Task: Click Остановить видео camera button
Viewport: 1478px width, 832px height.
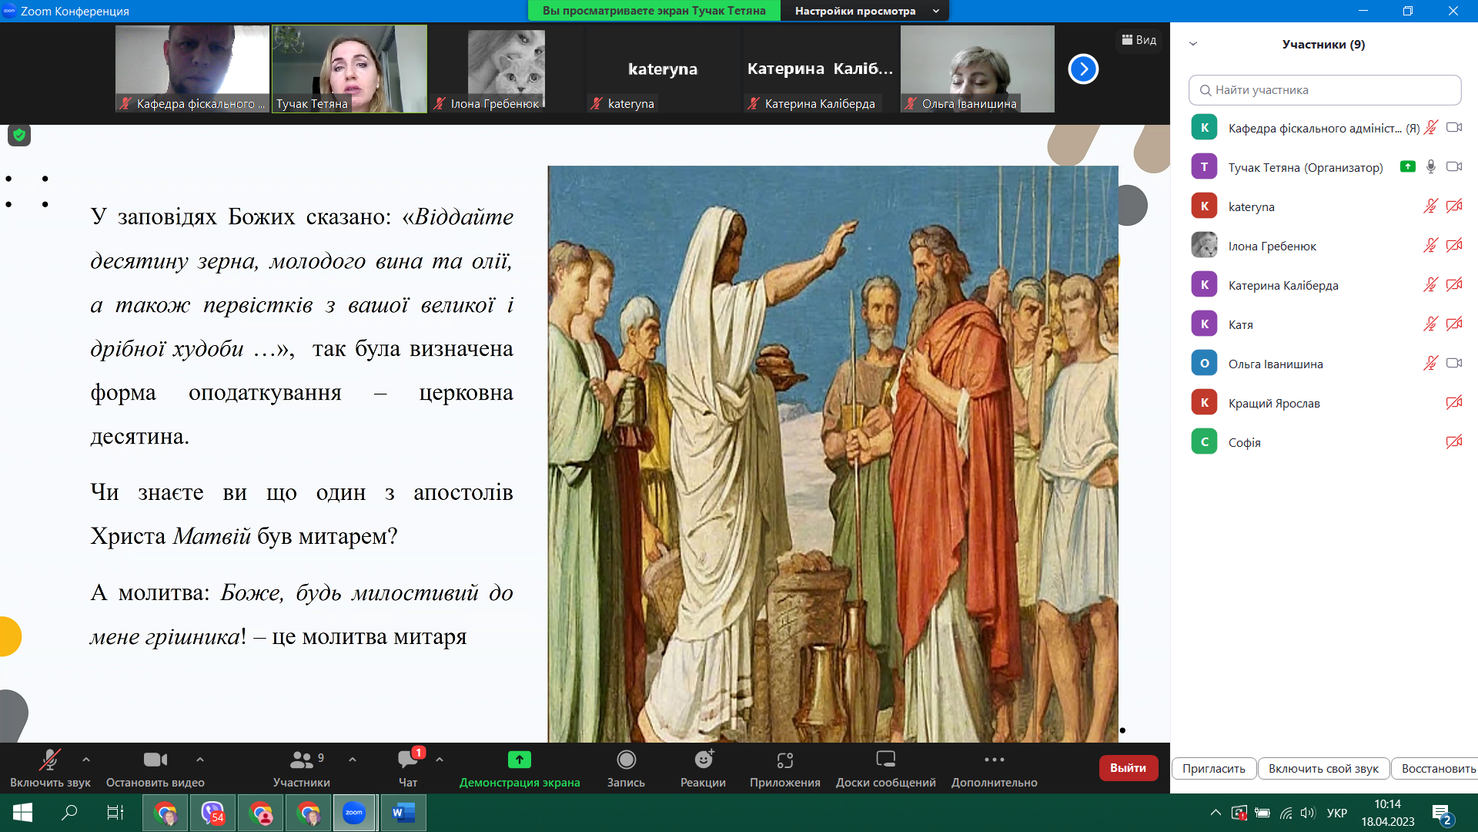Action: (155, 768)
